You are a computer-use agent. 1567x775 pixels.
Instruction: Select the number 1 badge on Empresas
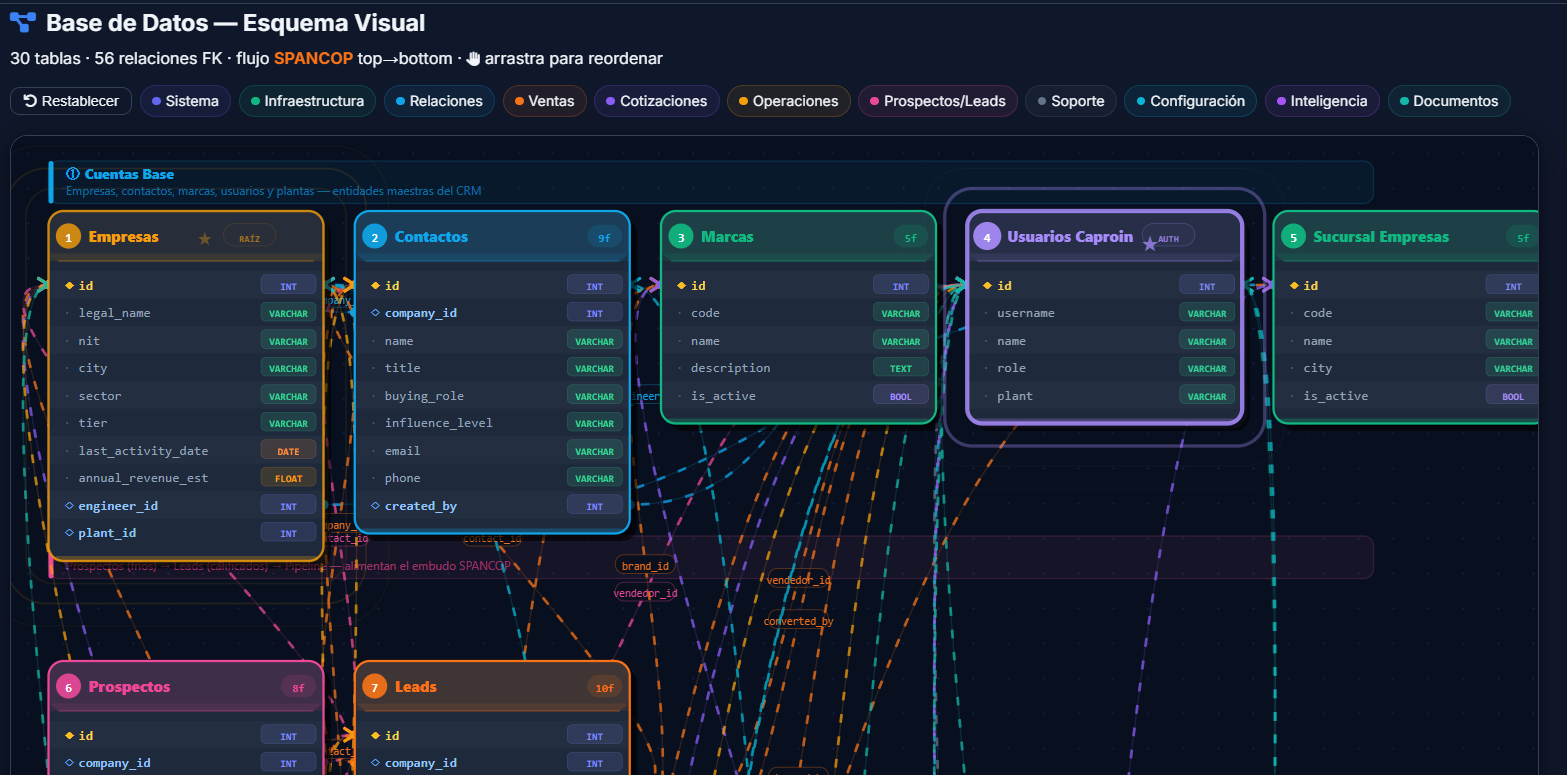68,237
